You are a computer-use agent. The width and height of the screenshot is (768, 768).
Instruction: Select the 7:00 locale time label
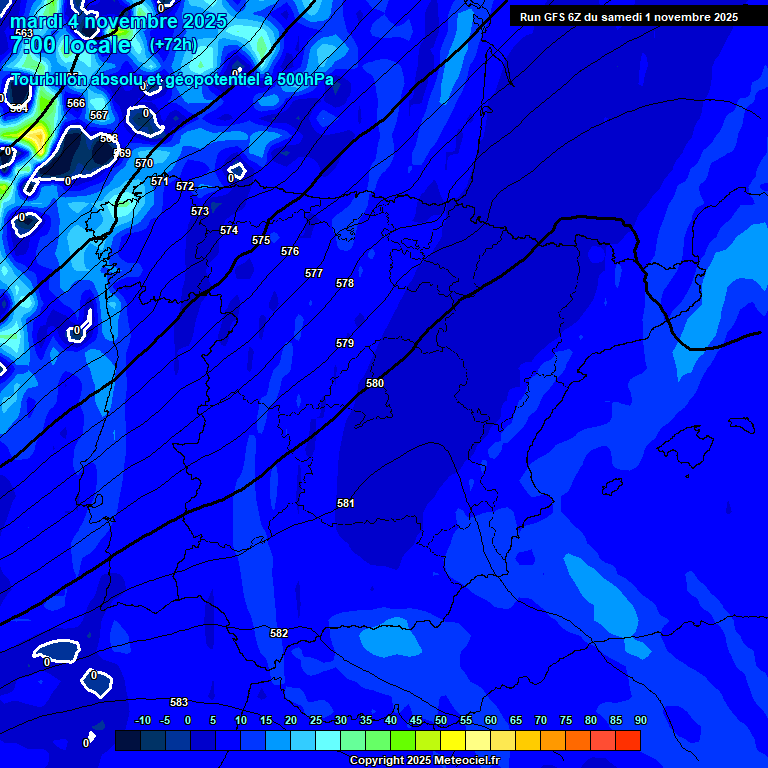coord(70,45)
